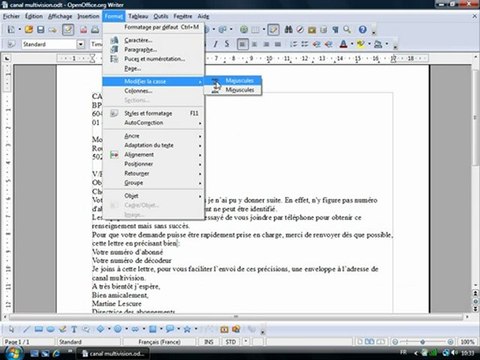Toggle Centered alignment
Image resolution: width=480 pixels, height=360 pixels.
254,44
